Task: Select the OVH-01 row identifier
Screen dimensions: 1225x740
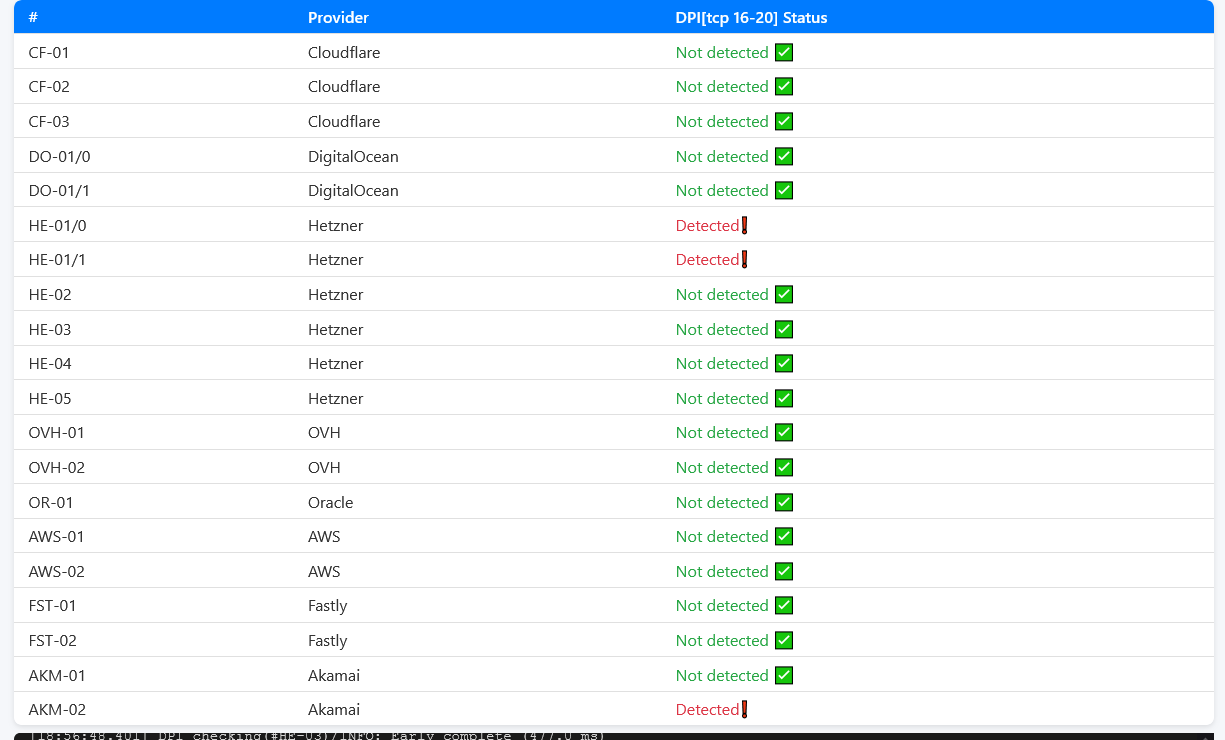Action: [56, 433]
